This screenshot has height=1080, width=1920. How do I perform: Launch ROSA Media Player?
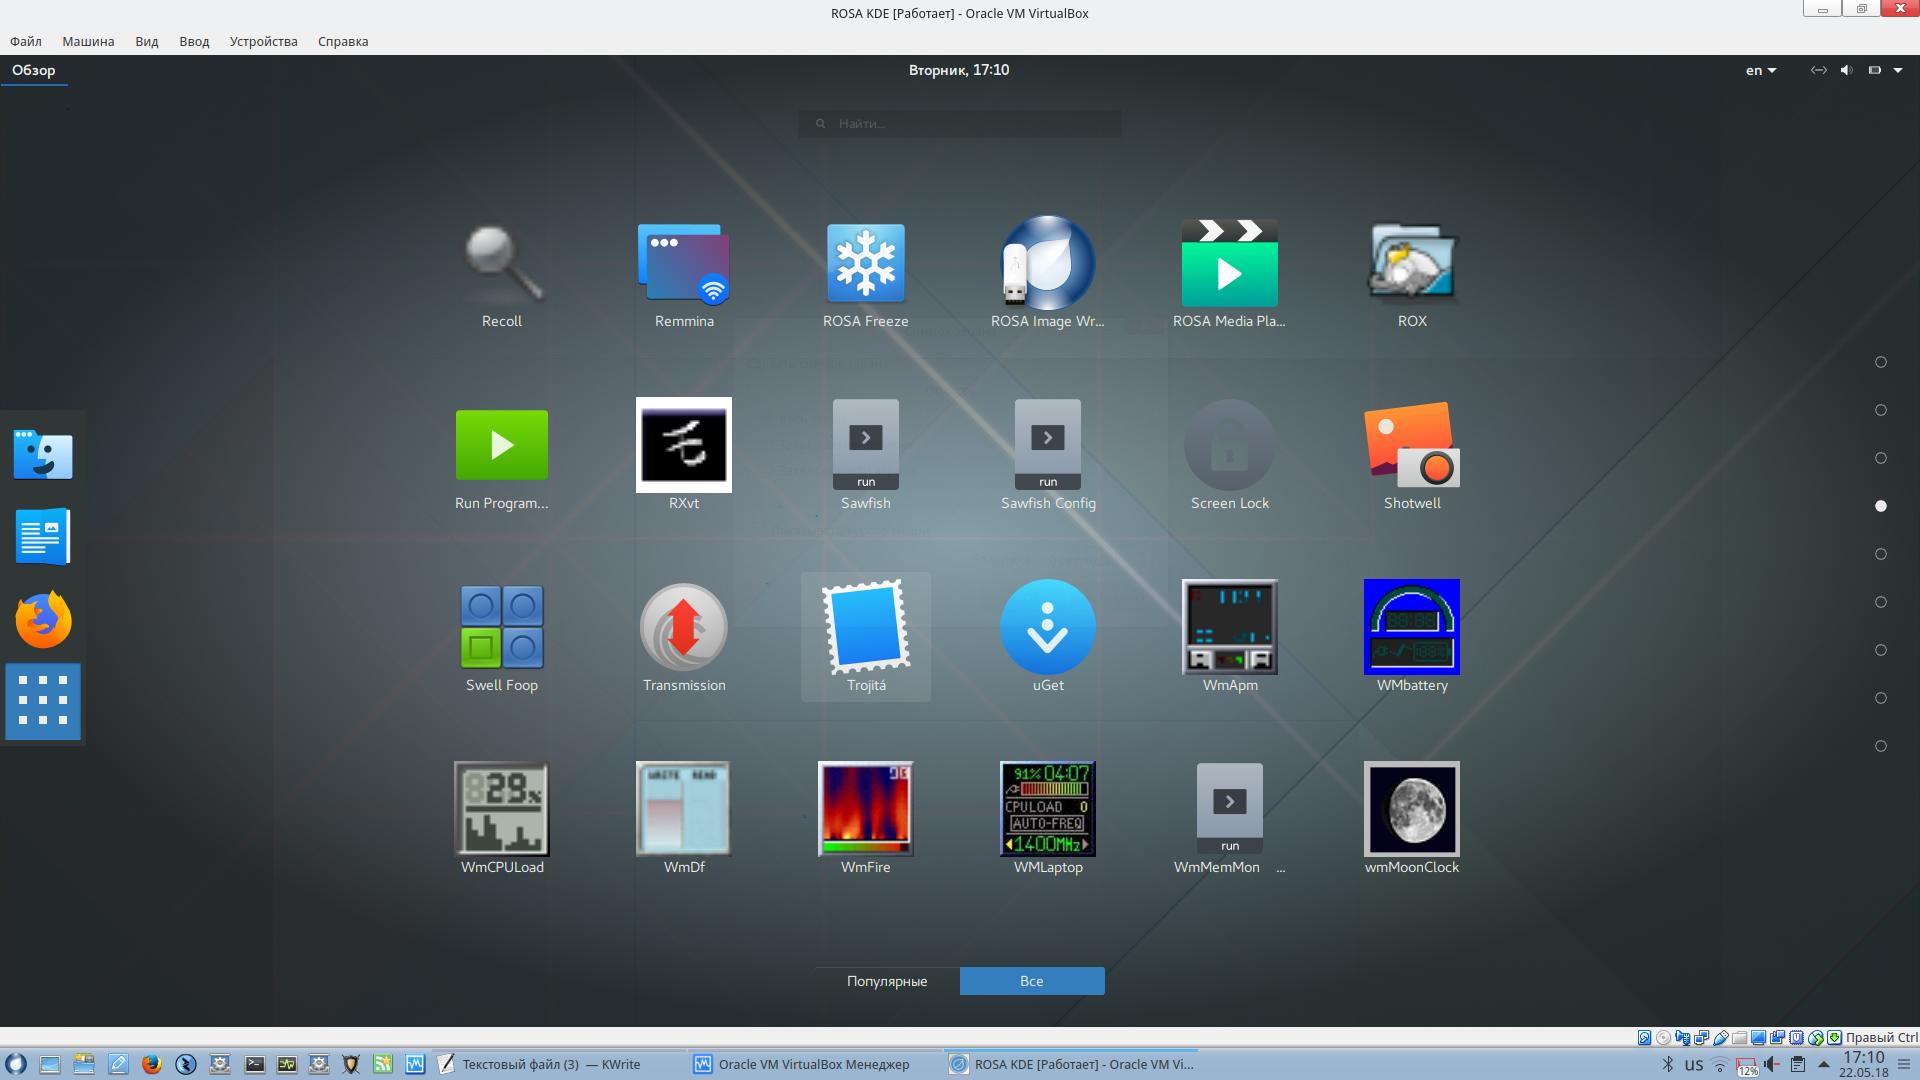click(x=1229, y=264)
